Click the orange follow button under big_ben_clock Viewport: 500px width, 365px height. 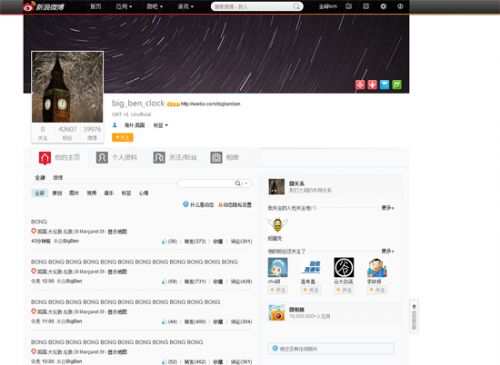pos(122,137)
